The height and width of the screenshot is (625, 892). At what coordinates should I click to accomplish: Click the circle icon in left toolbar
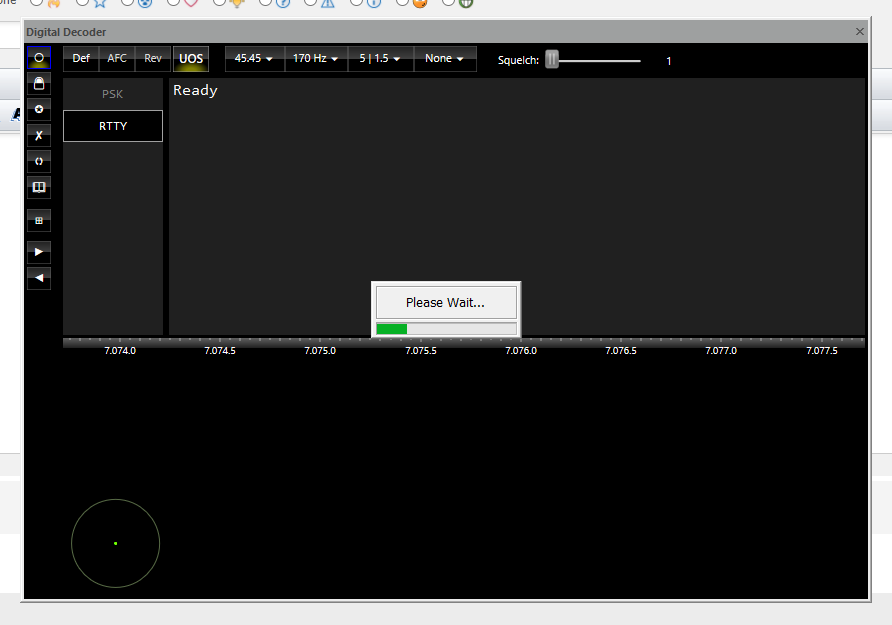[39, 58]
